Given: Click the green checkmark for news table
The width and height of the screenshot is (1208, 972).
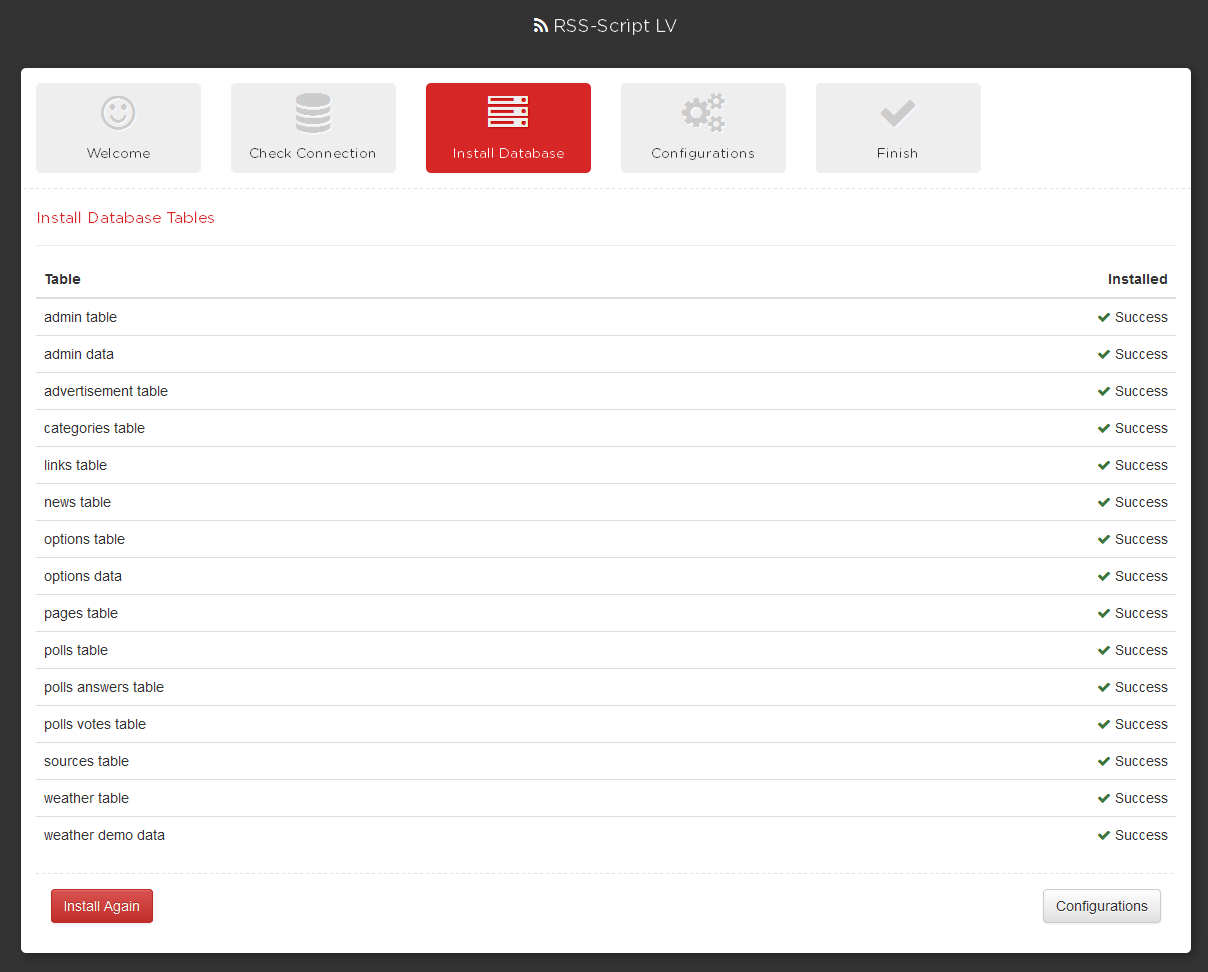Looking at the screenshot, I should click(1104, 502).
